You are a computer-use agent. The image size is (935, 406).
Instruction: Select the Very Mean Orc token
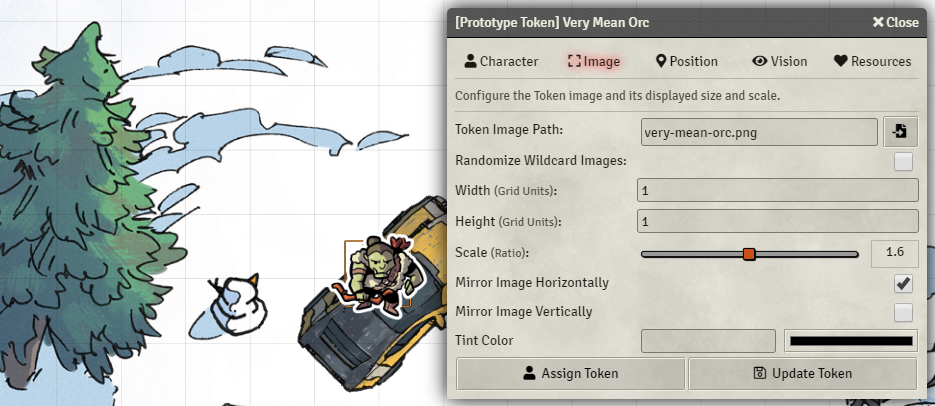379,274
